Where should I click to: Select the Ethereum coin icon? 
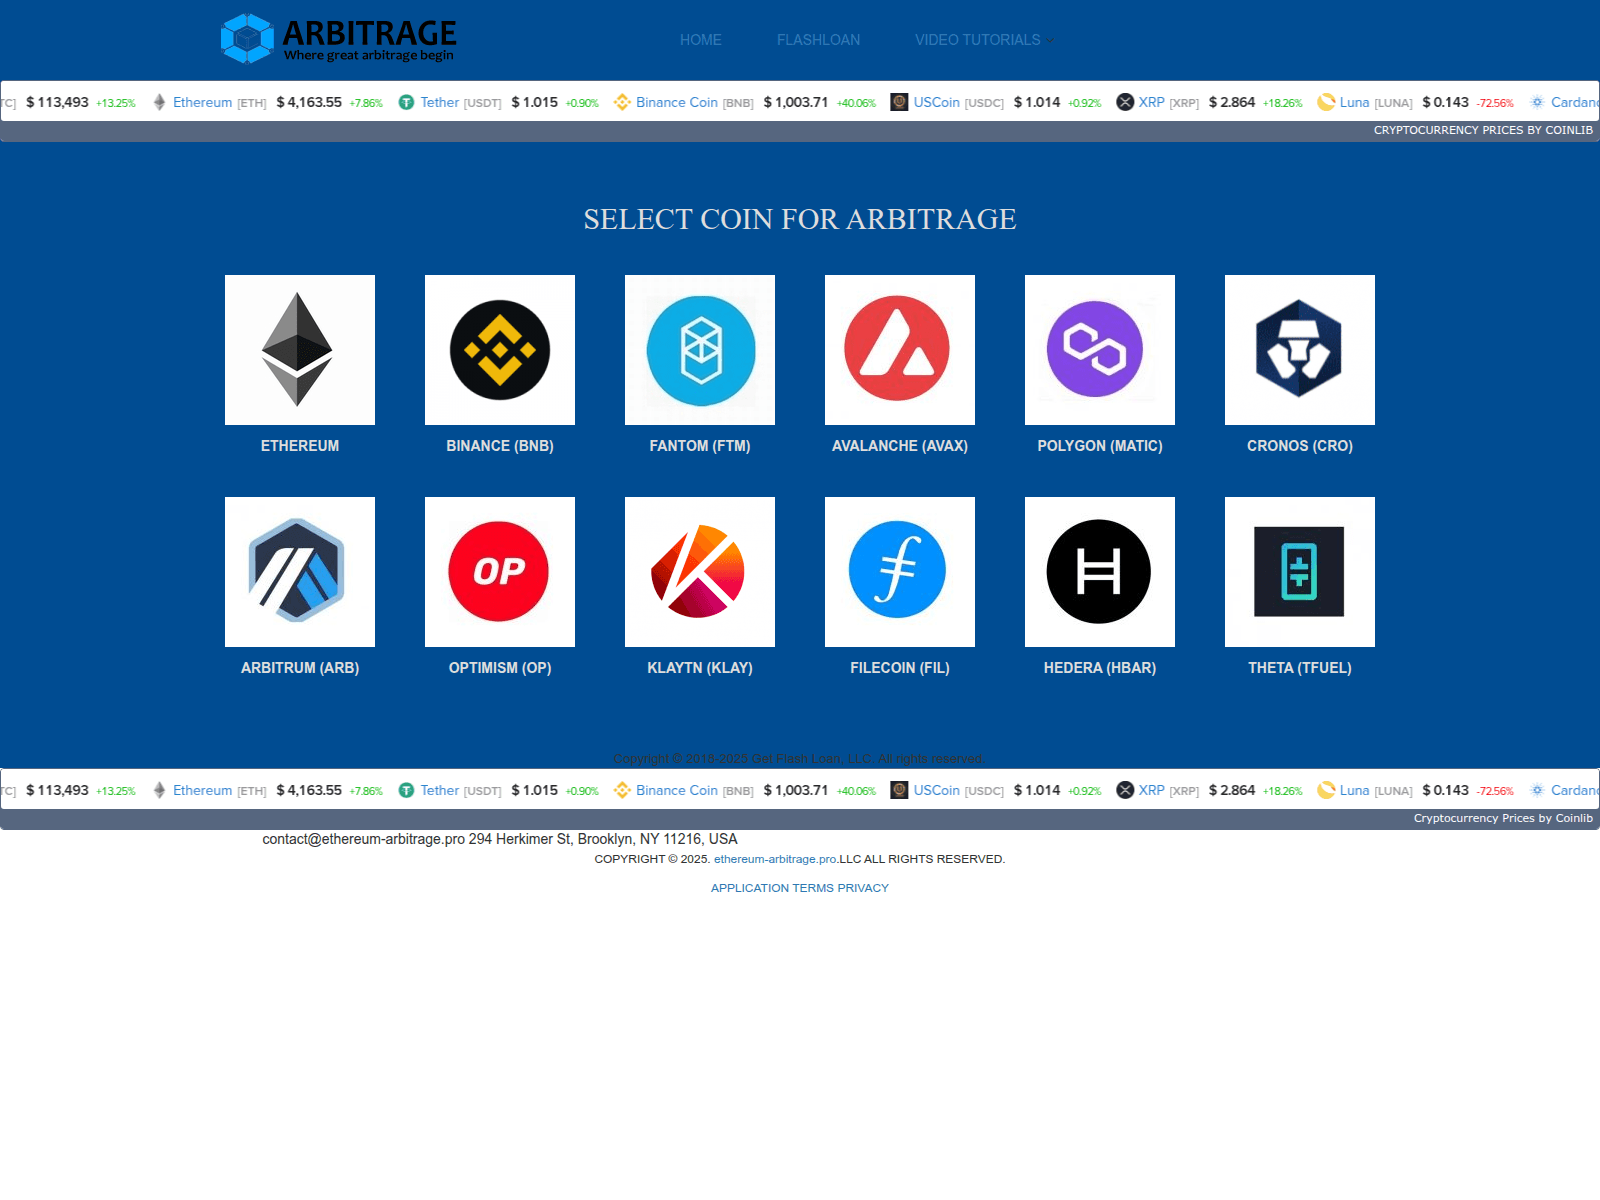point(300,350)
